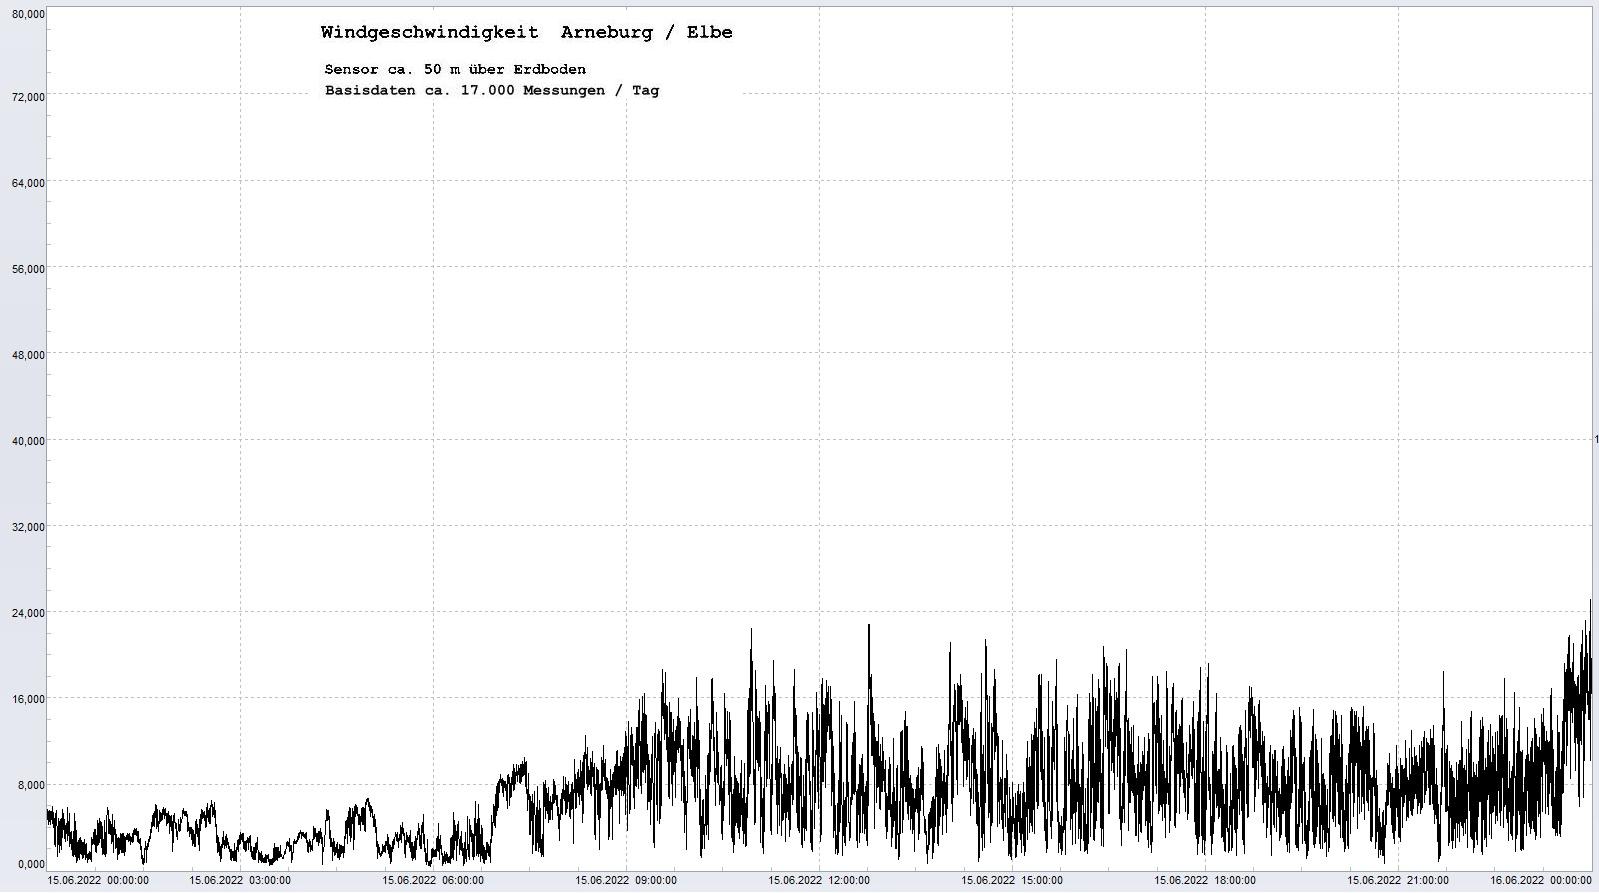This screenshot has height=893, width=1599.
Task: Click the chart title Windgeschwindigkeit Arneburg / Elbe
Action: 526,32
